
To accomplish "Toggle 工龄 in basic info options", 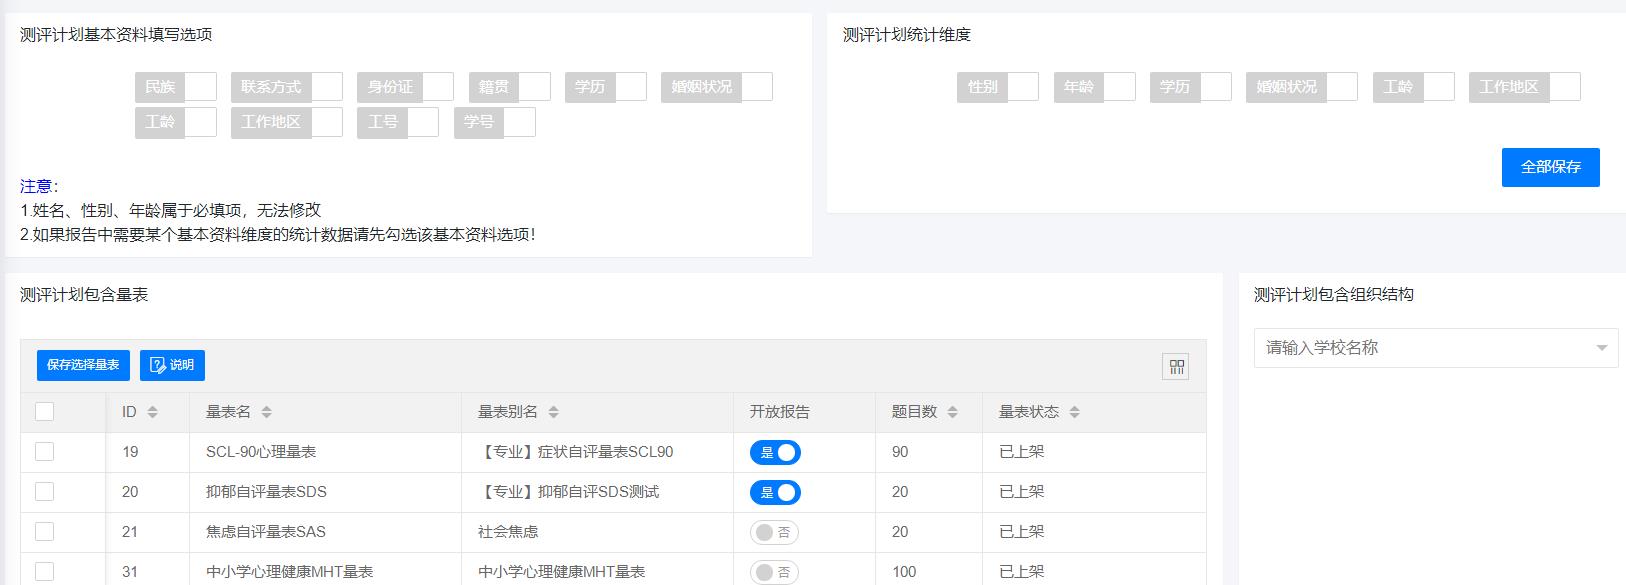I will (x=176, y=122).
